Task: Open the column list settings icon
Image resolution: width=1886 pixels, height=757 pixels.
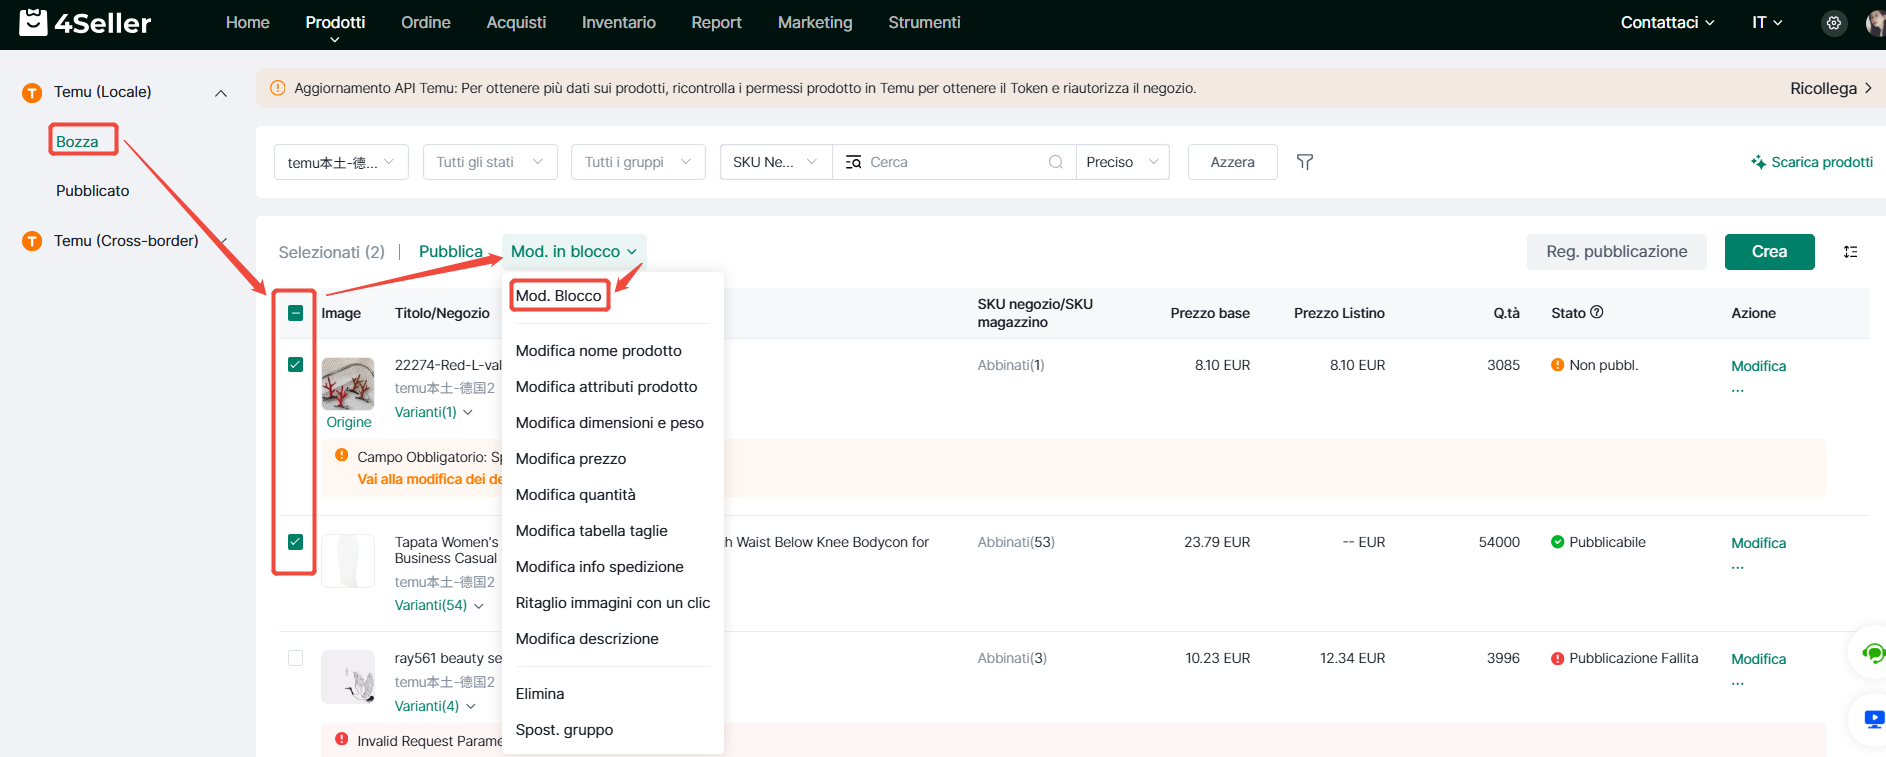Action: tap(1851, 252)
